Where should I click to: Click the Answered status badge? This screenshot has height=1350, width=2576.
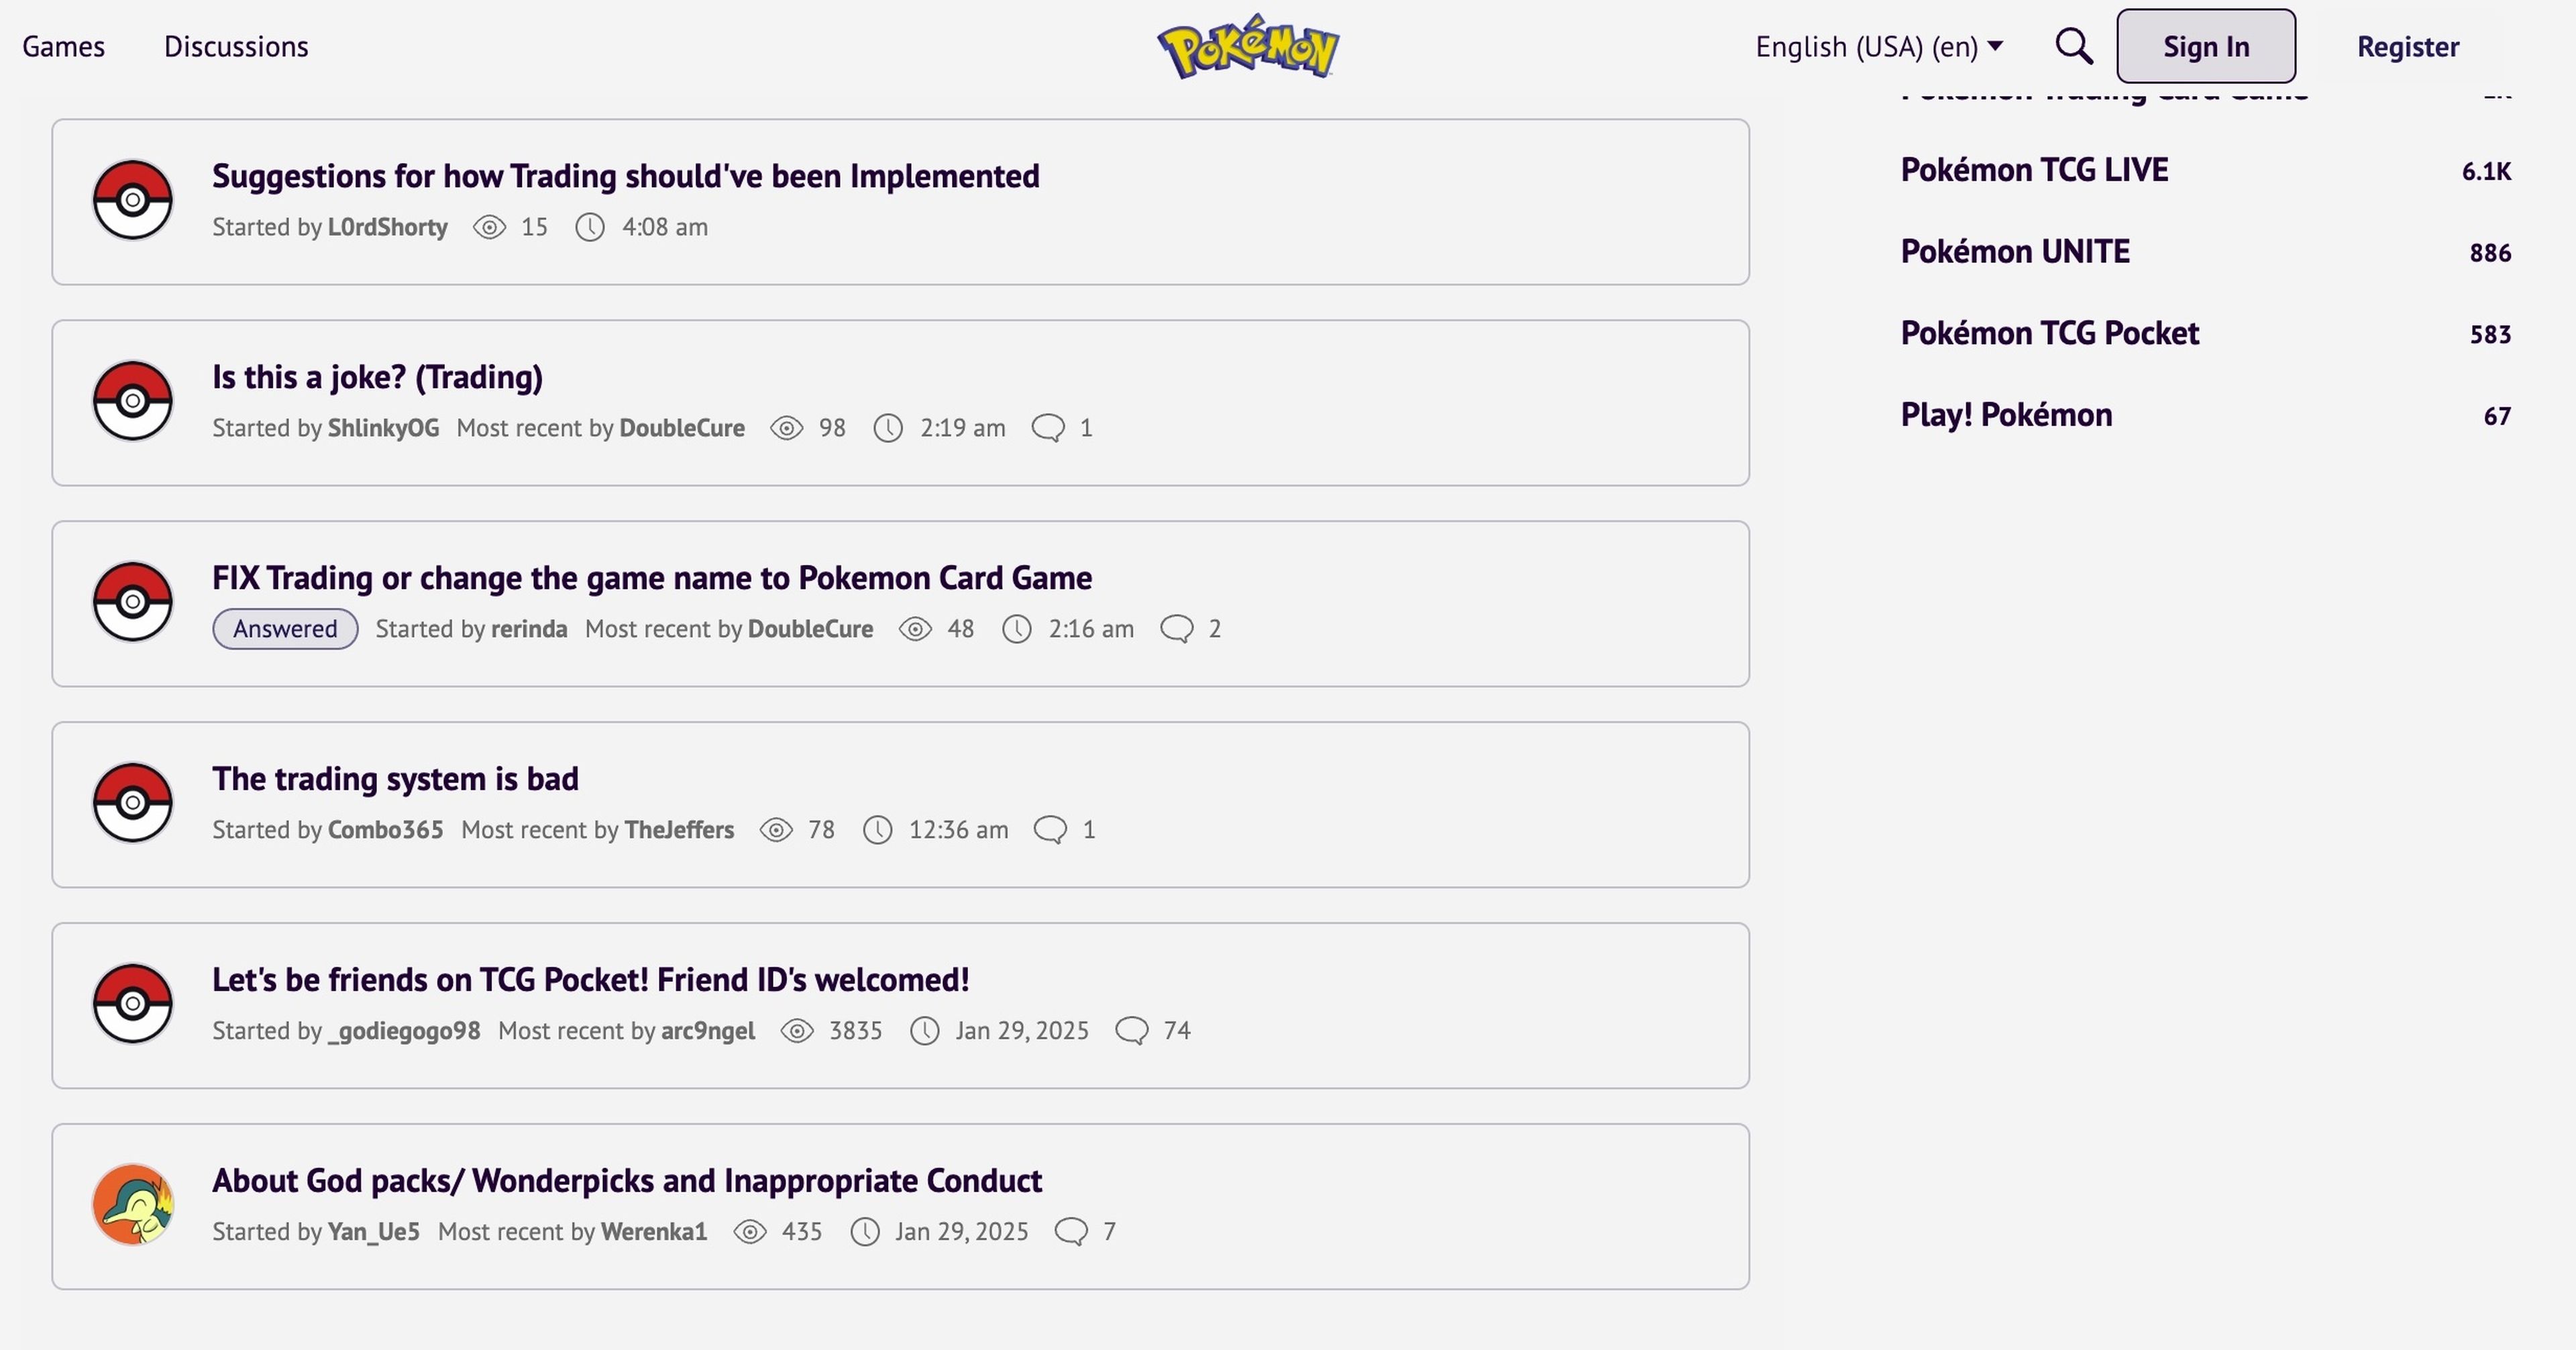[x=284, y=629]
